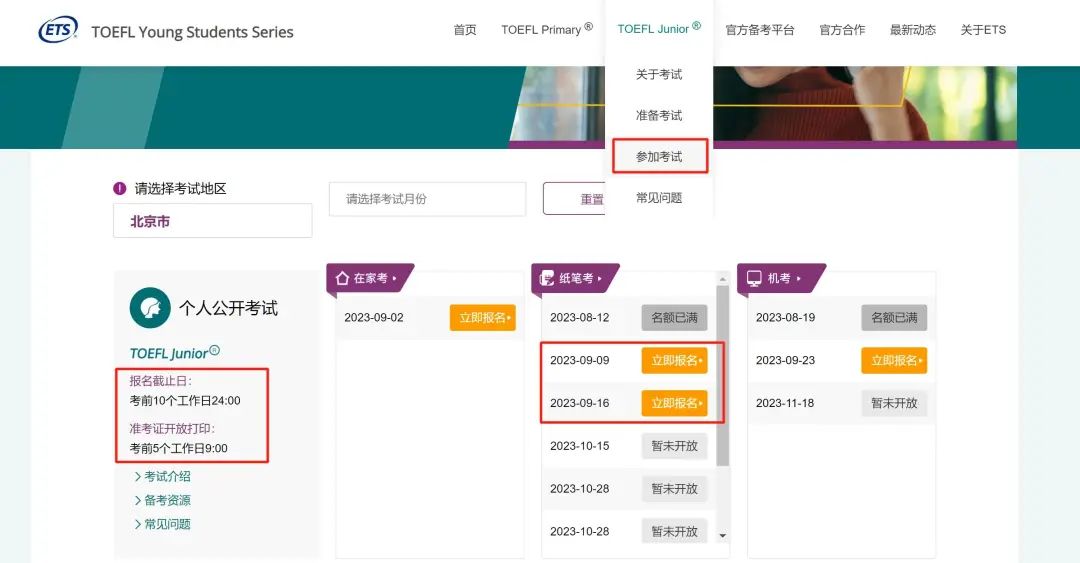Click 名额已满 for 2023-08-19 computer exam
Viewport: 1080px width, 563px height.
(x=894, y=318)
